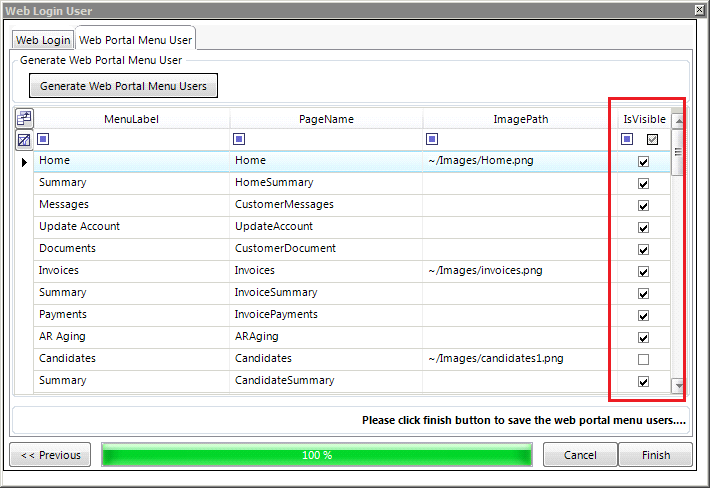This screenshot has width=710, height=488.
Task: Select the Home MenuLabel cell
Action: click(131, 161)
